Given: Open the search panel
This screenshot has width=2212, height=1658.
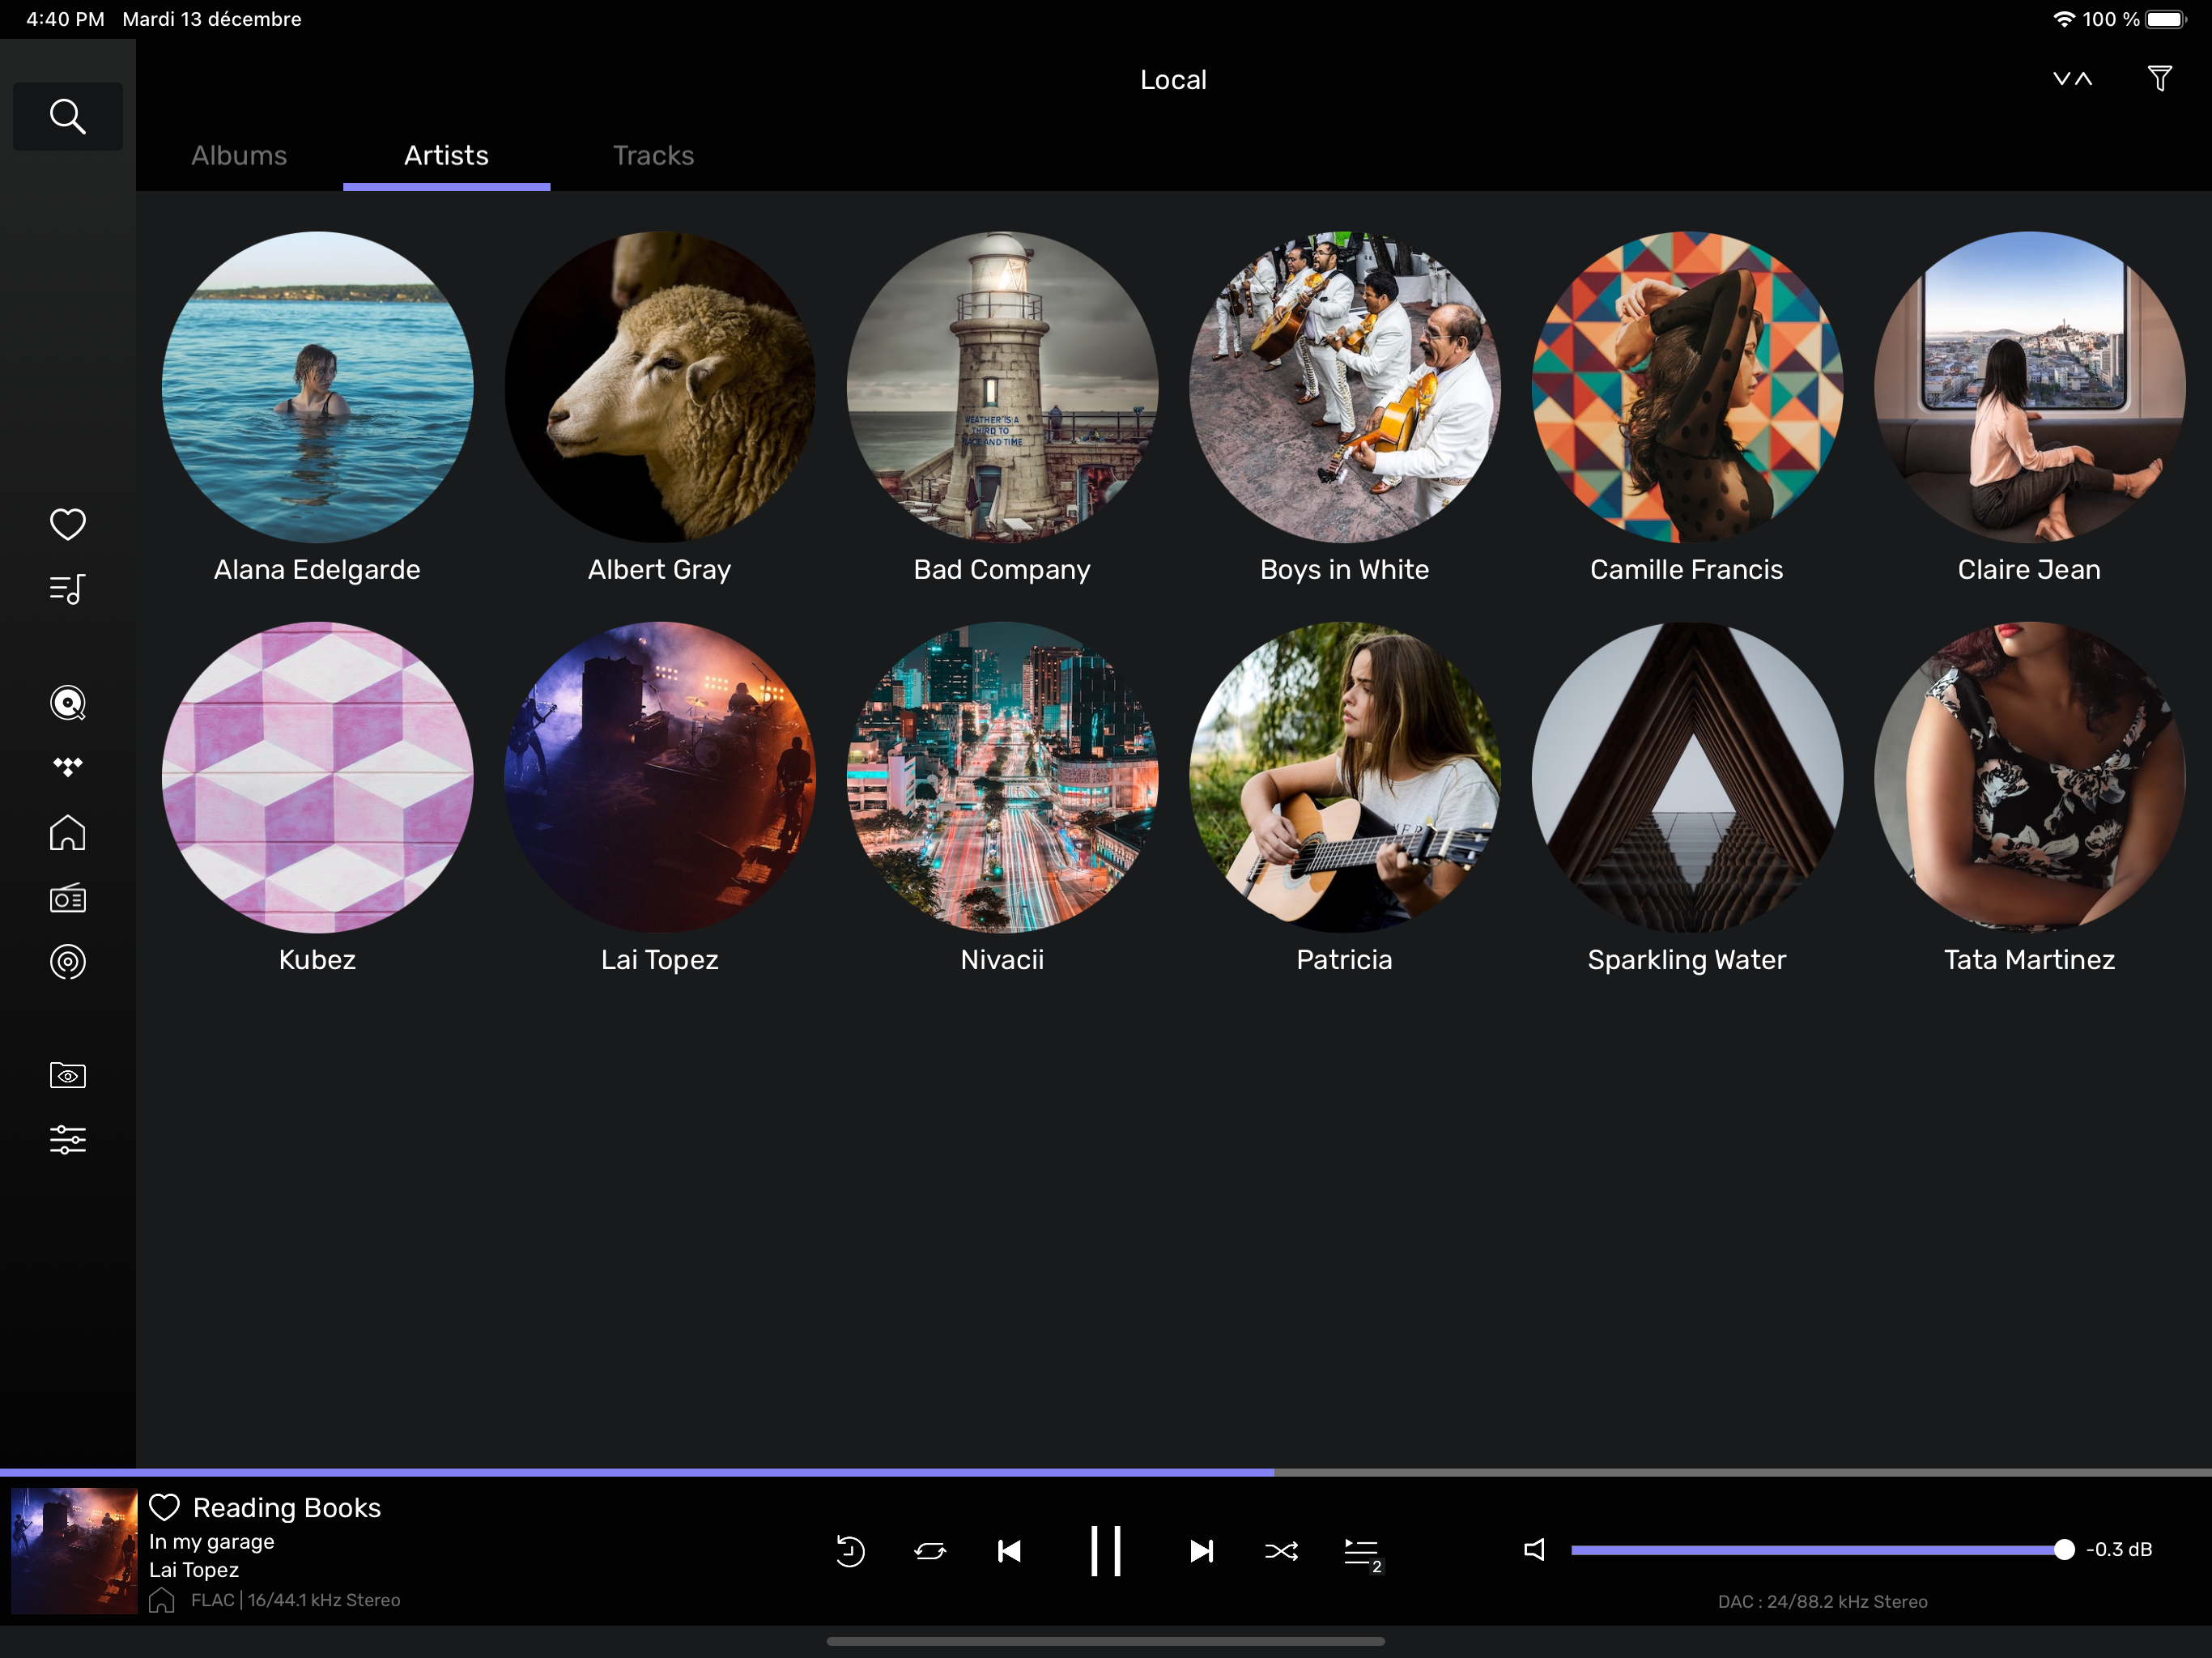Looking at the screenshot, I should click(x=67, y=116).
